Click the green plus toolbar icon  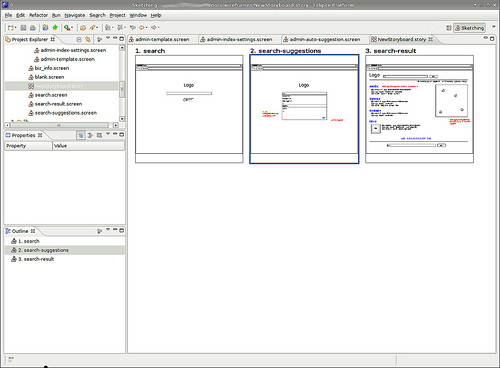coord(55,28)
